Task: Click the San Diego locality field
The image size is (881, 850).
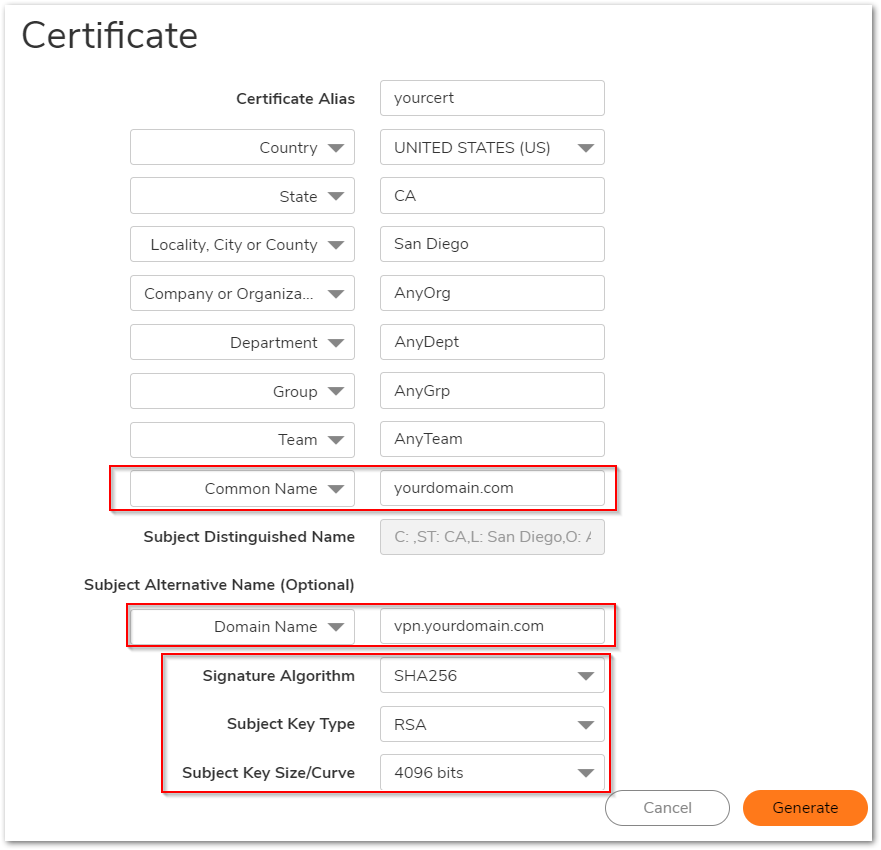Action: [x=492, y=245]
